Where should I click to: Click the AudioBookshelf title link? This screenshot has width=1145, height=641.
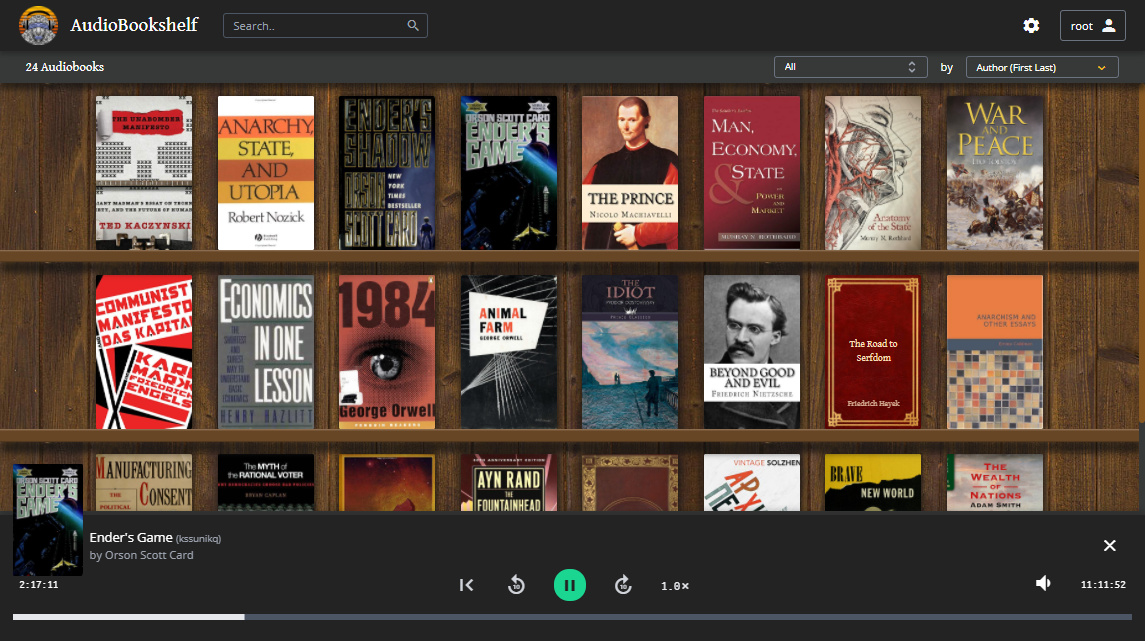pos(134,26)
